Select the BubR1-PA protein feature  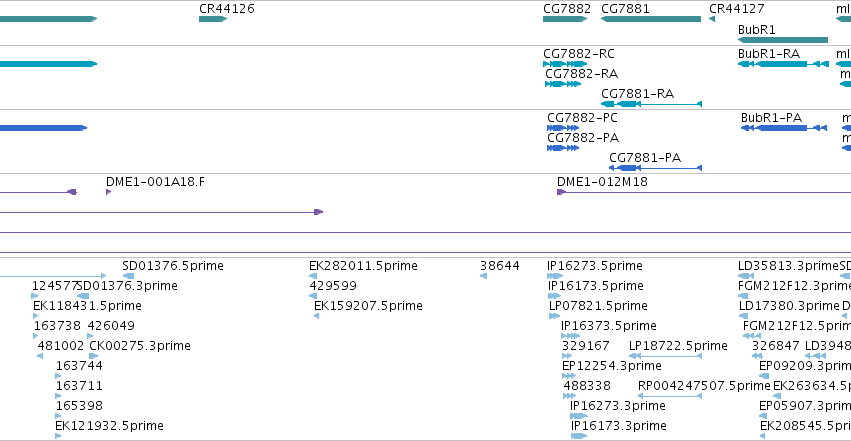click(x=784, y=128)
